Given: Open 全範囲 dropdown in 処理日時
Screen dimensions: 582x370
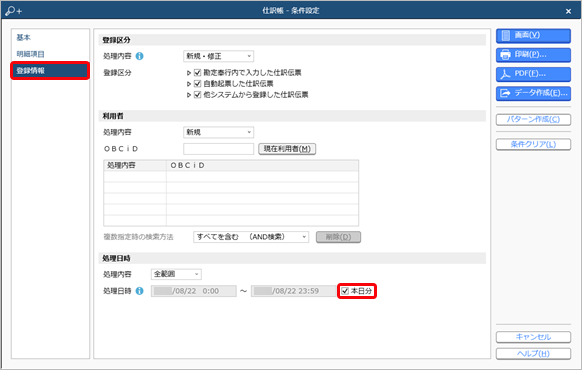Looking at the screenshot, I should pos(176,274).
